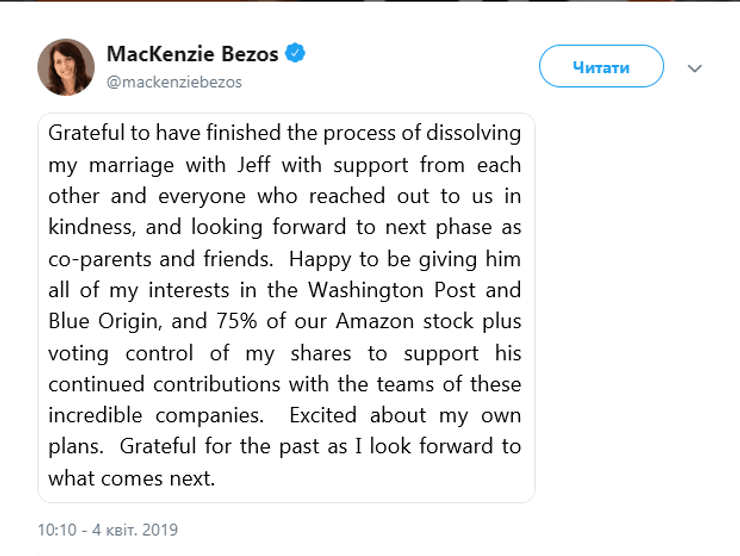The width and height of the screenshot is (740, 556).
Task: Open the tweet options chevron menu
Action: (696, 68)
